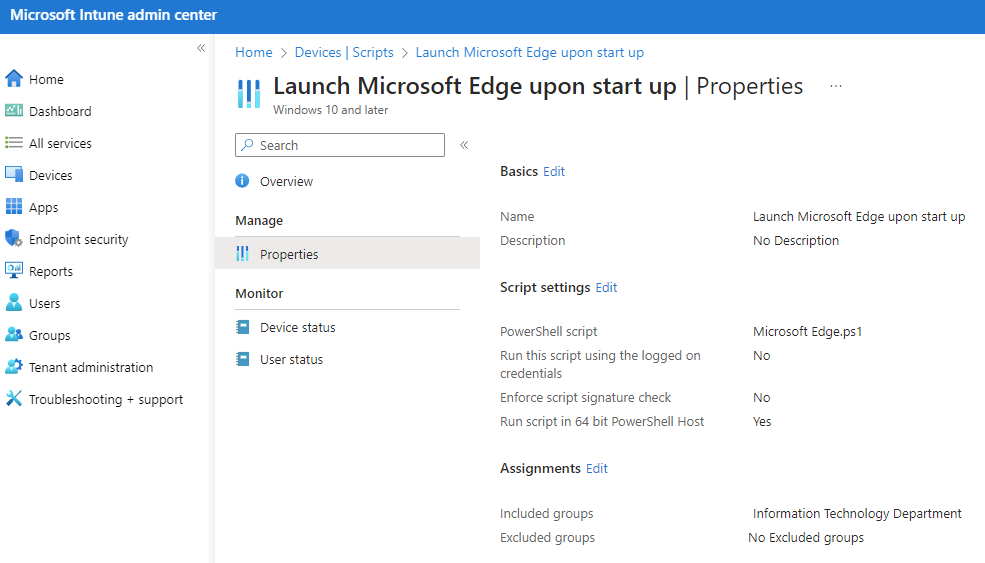Select Endpoint security menu item
985x563 pixels.
(78, 239)
